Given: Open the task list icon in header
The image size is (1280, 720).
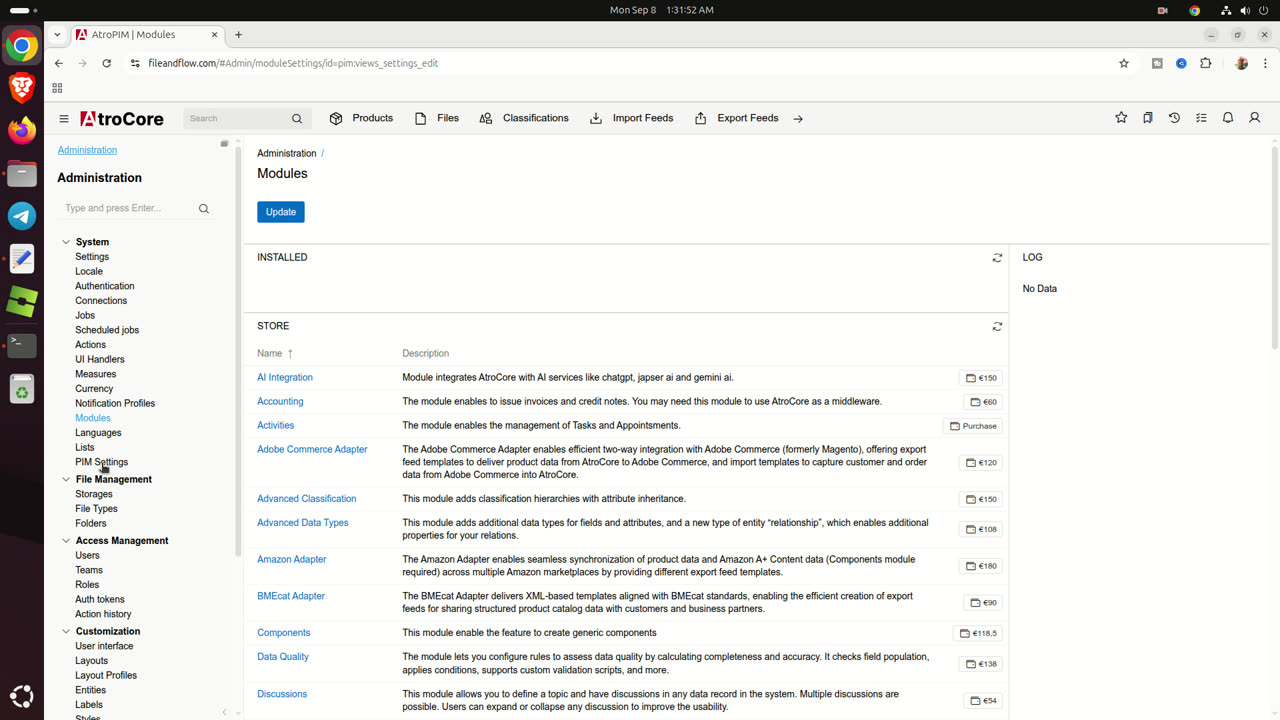Looking at the screenshot, I should tap(1201, 118).
